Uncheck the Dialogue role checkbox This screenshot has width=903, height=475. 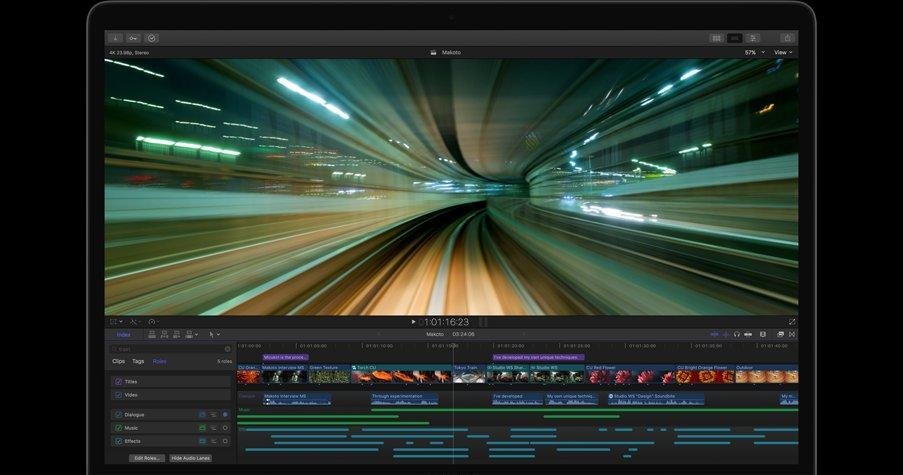[x=119, y=415]
